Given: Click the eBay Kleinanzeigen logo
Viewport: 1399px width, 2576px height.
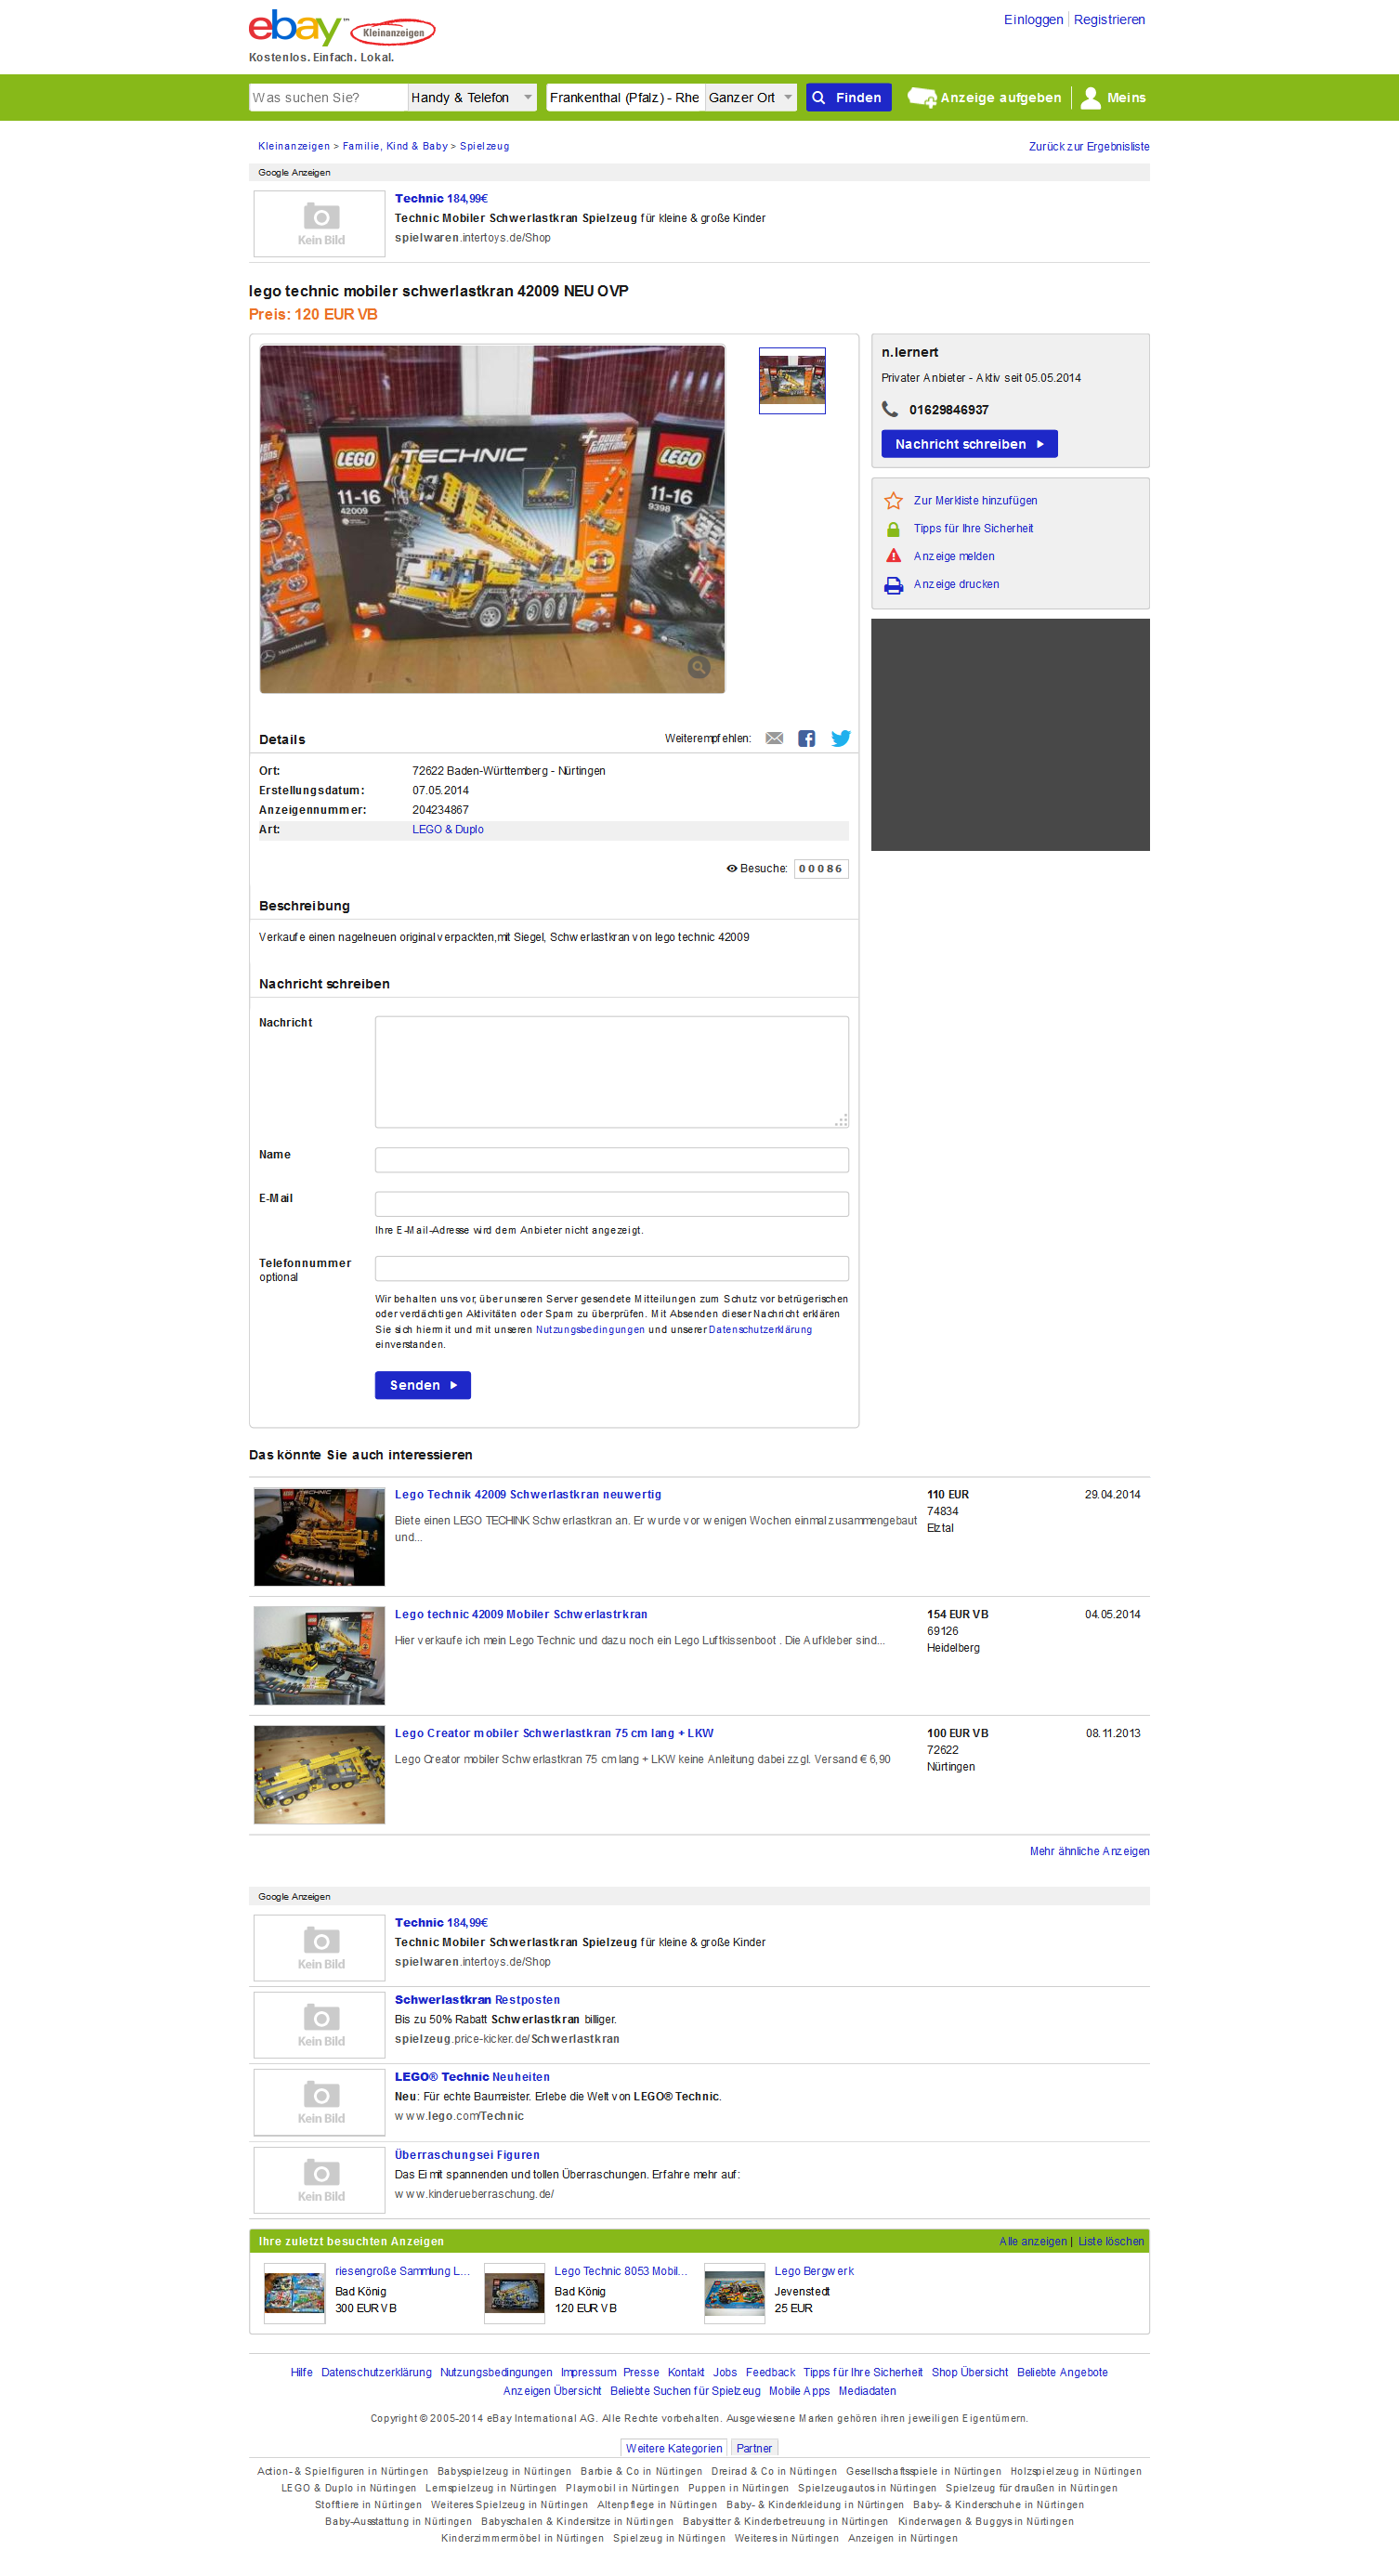Looking at the screenshot, I should pyautogui.click(x=341, y=28).
